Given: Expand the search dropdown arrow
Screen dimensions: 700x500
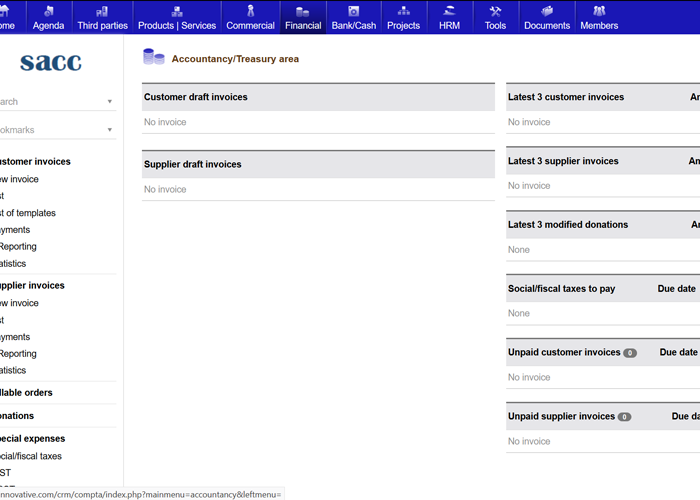Looking at the screenshot, I should [110, 102].
